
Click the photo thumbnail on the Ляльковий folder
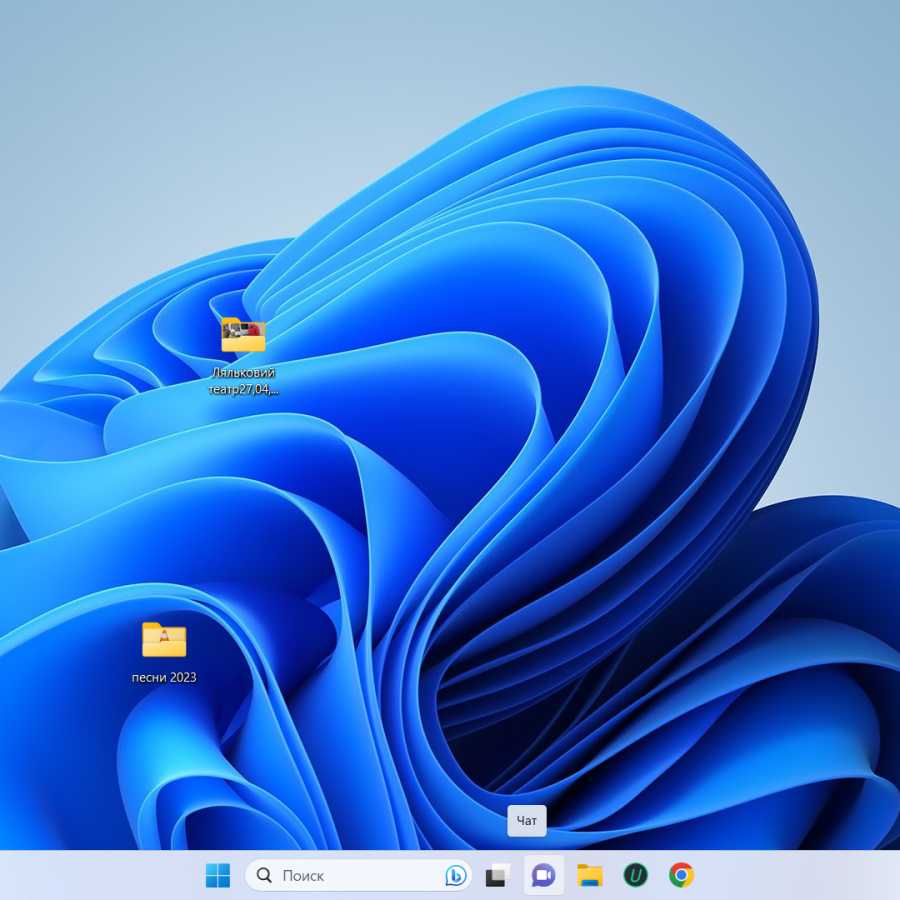coord(242,332)
